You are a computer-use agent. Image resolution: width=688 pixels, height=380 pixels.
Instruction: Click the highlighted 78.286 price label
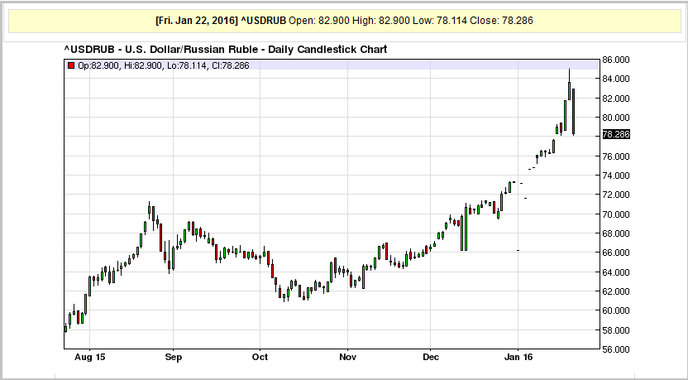616,134
